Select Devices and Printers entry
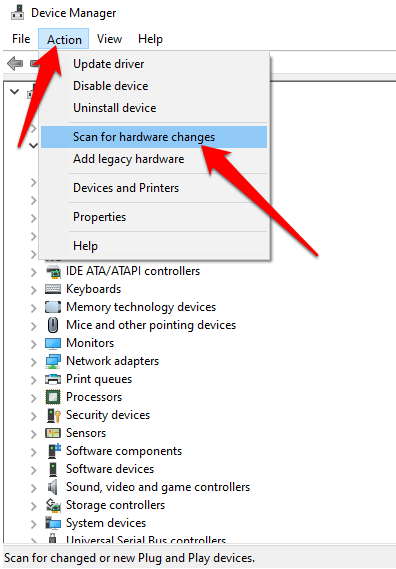The width and height of the screenshot is (396, 569). point(126,188)
